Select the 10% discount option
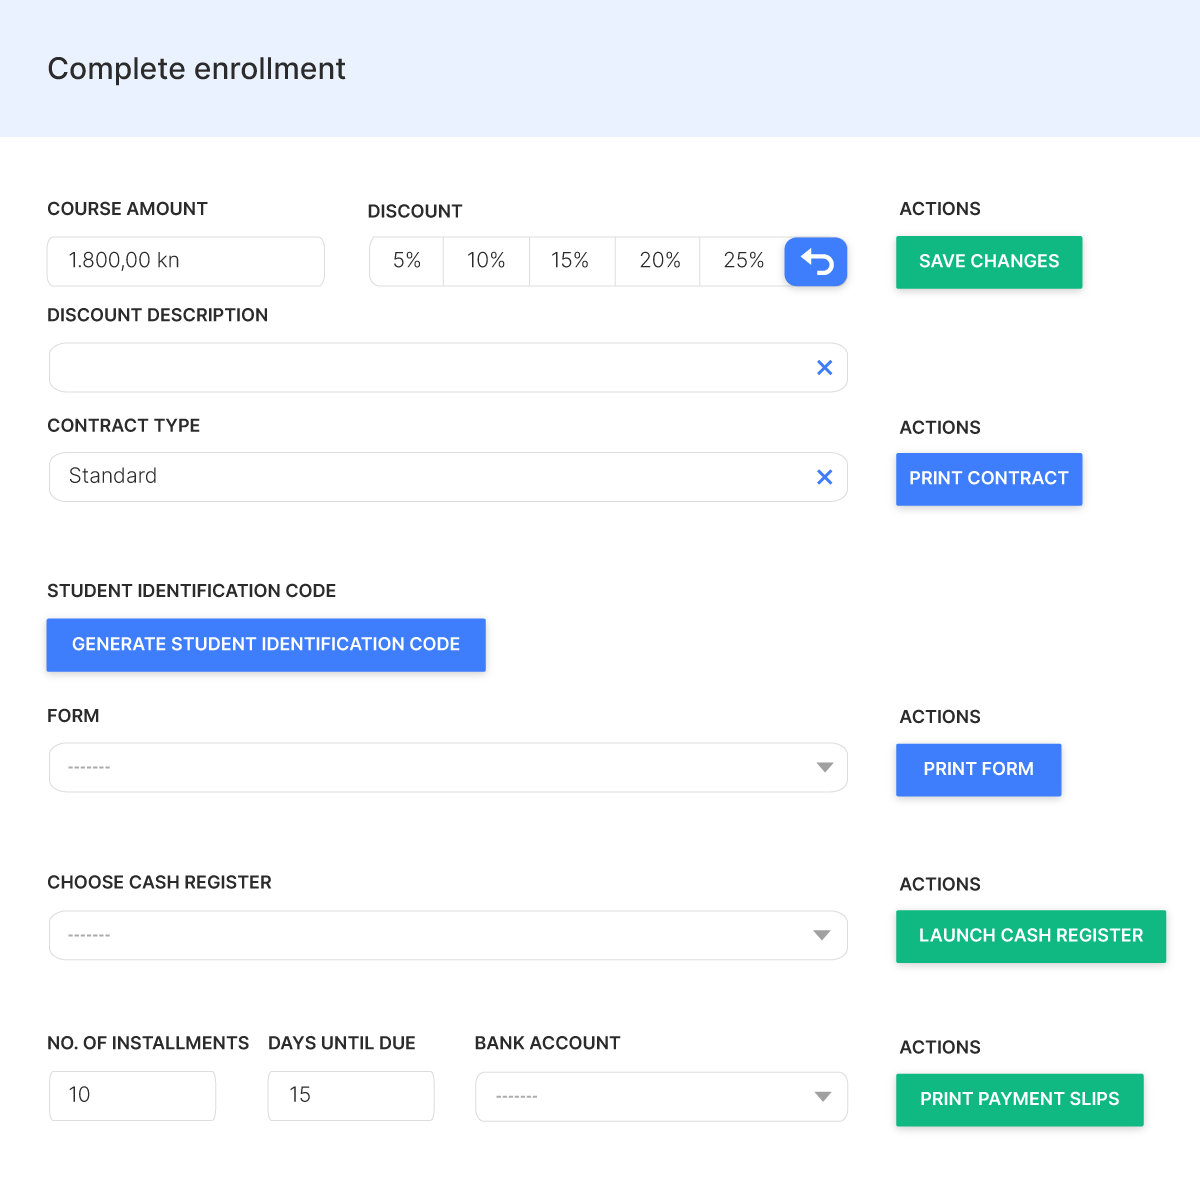Screen dimensions: 1200x1200 [486, 261]
